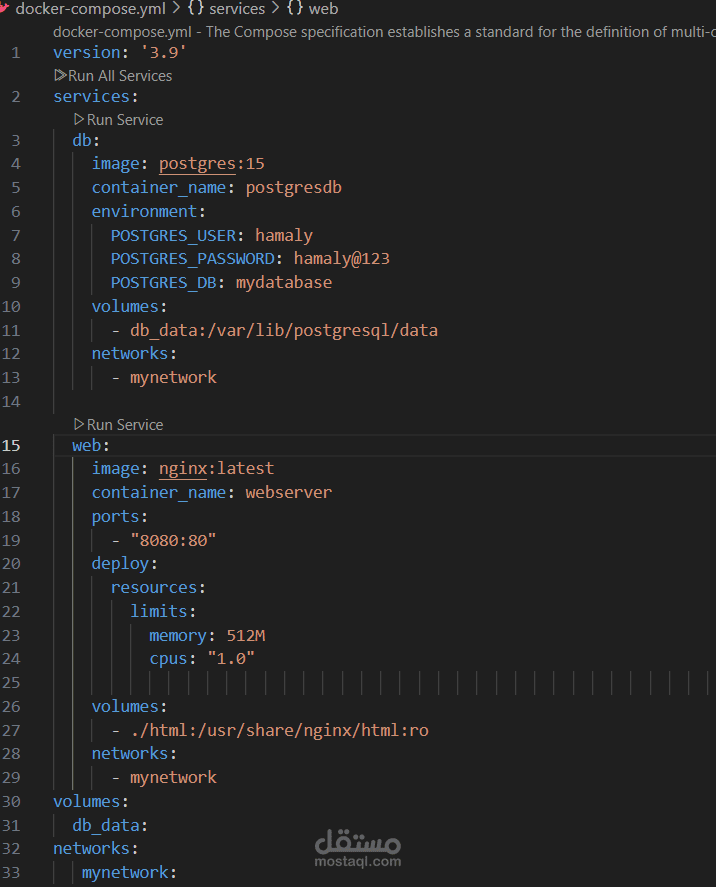Click mynetwork entry on line 29
This screenshot has width=716, height=887.
click(x=173, y=777)
